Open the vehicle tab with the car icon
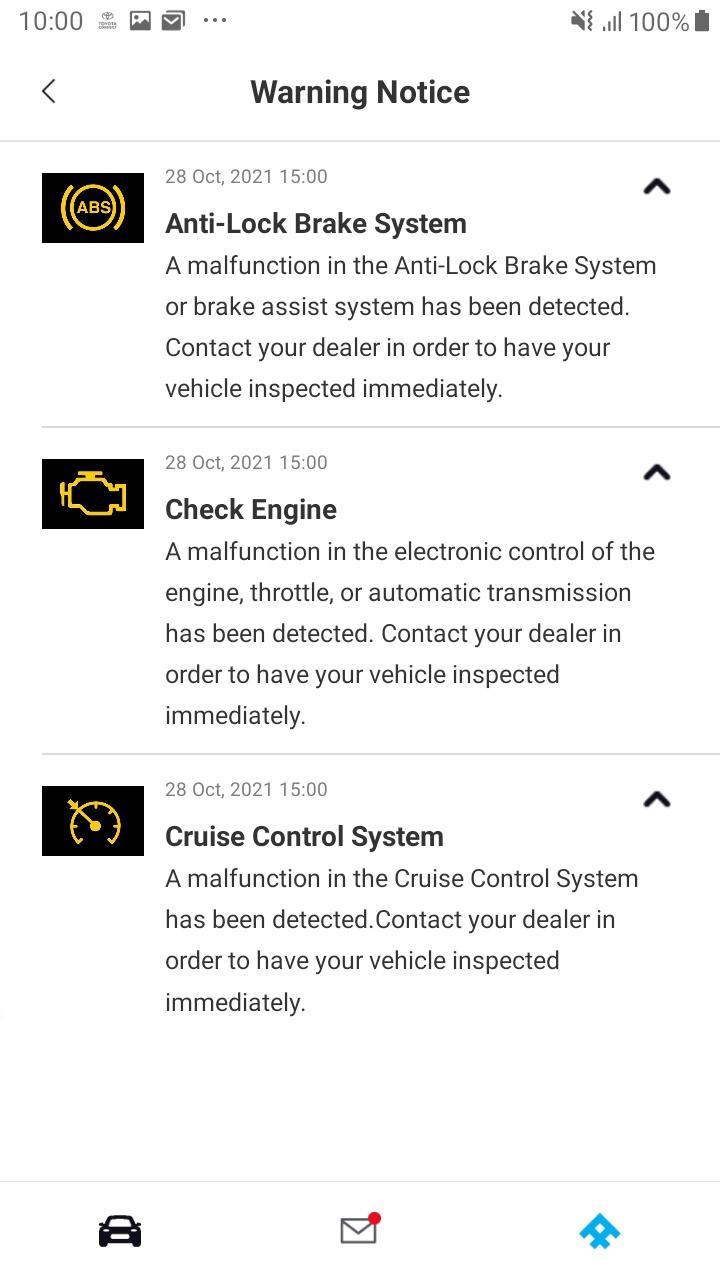The image size is (720, 1280). pos(119,1231)
